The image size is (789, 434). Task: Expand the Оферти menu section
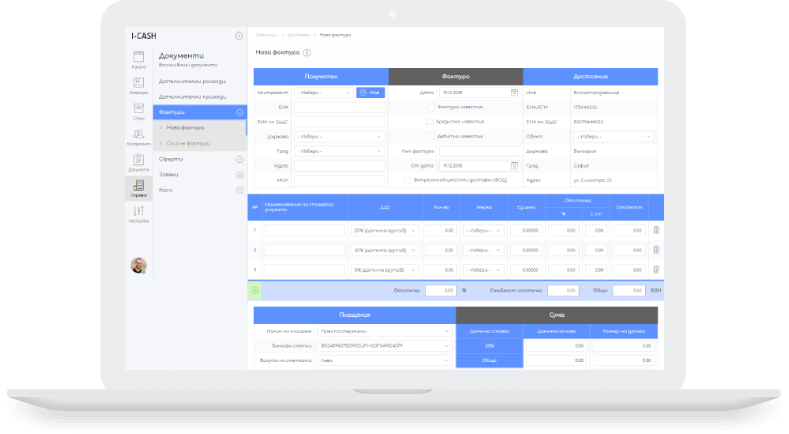tap(239, 159)
